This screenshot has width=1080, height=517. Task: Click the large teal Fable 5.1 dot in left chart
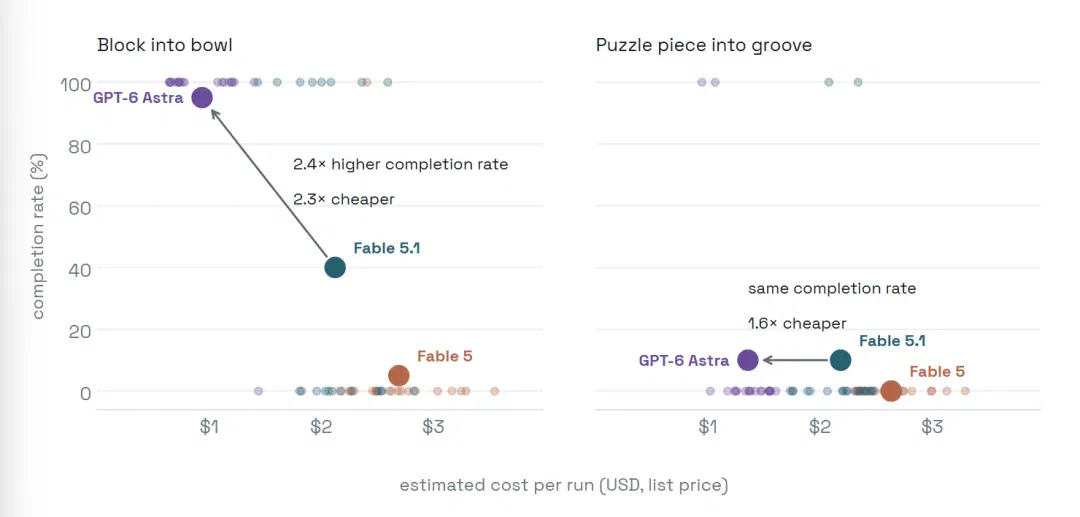tap(335, 267)
